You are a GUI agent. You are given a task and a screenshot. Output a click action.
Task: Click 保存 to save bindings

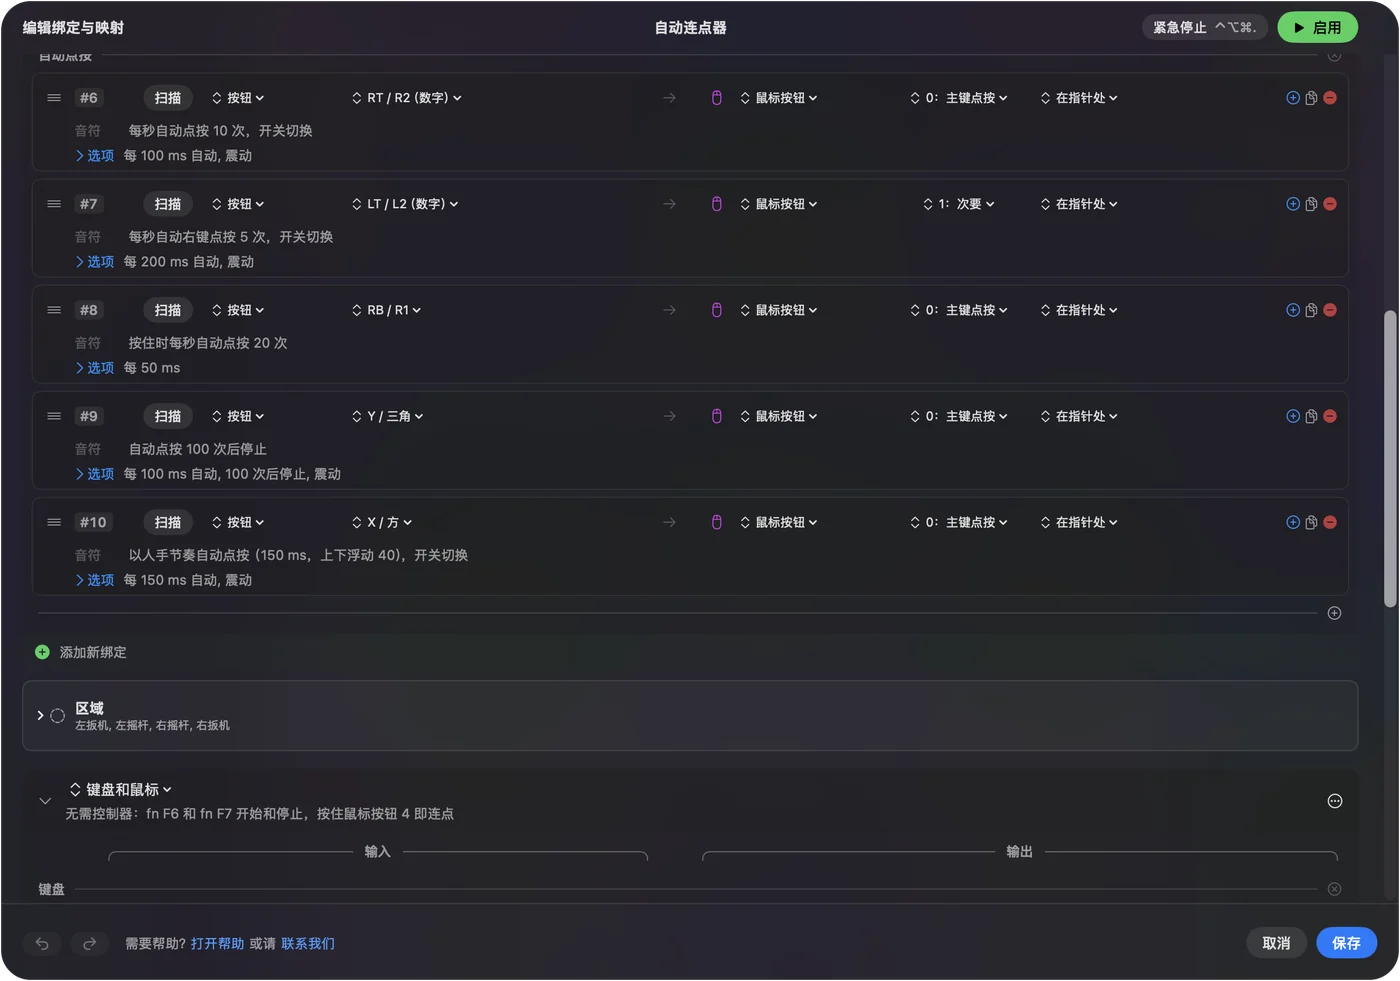[x=1346, y=943]
